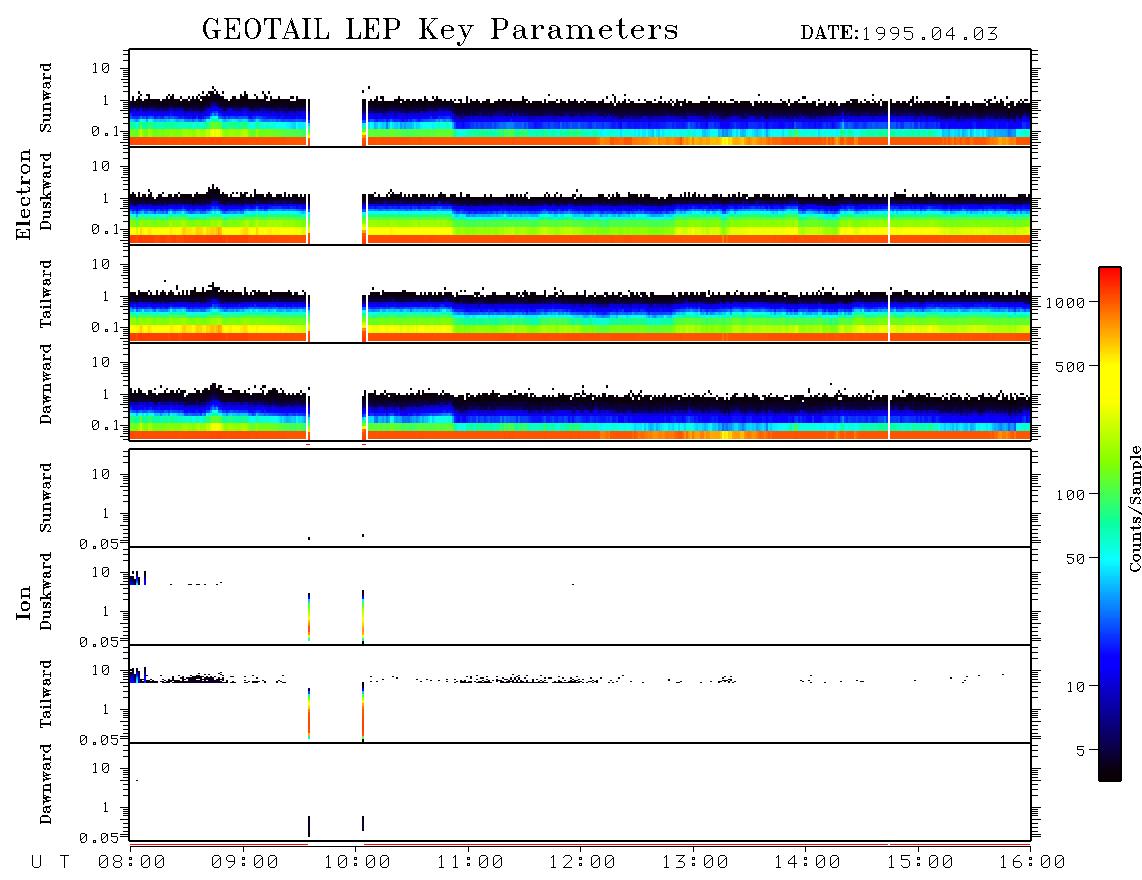Screen dimensions: 1142x880
Task: Select the "08:00" time tick label
Action: click(x=132, y=863)
